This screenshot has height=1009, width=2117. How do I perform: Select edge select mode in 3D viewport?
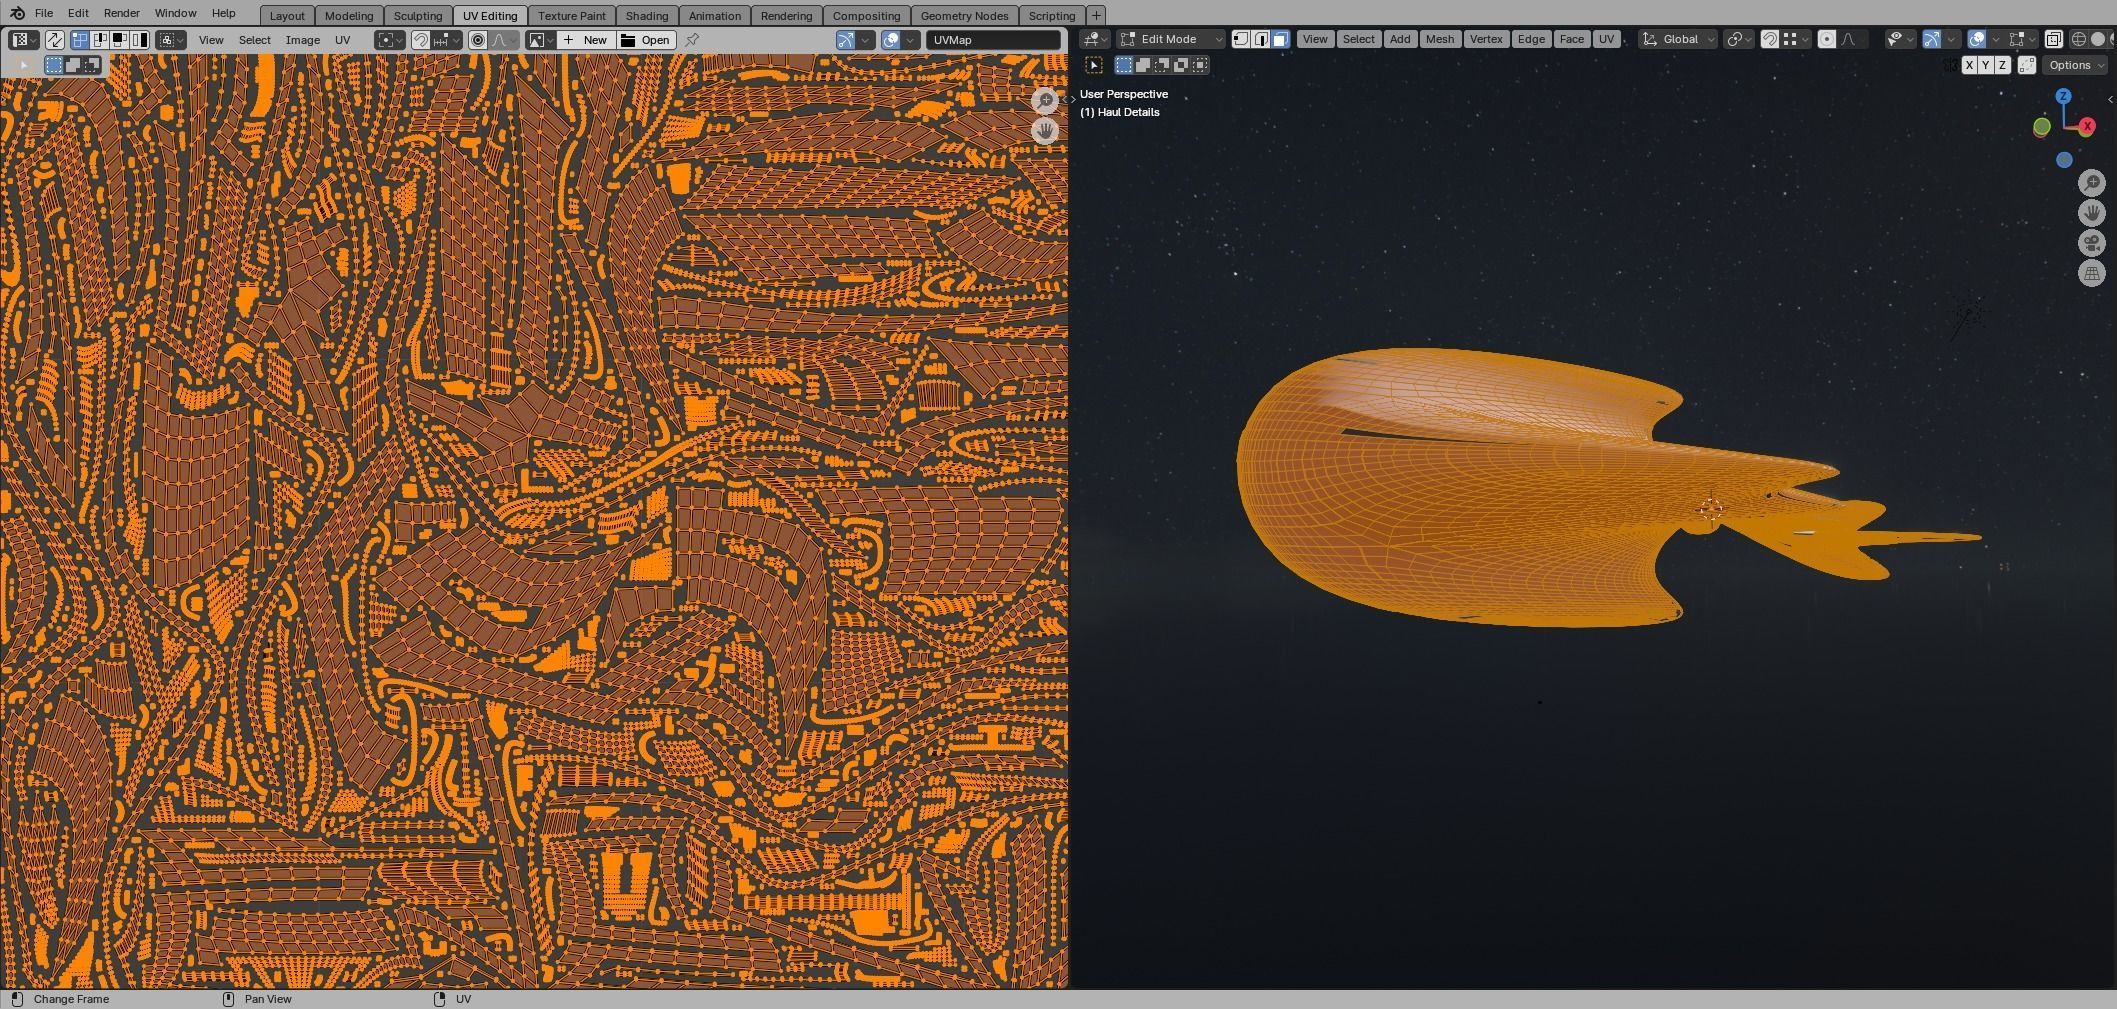coord(1261,39)
